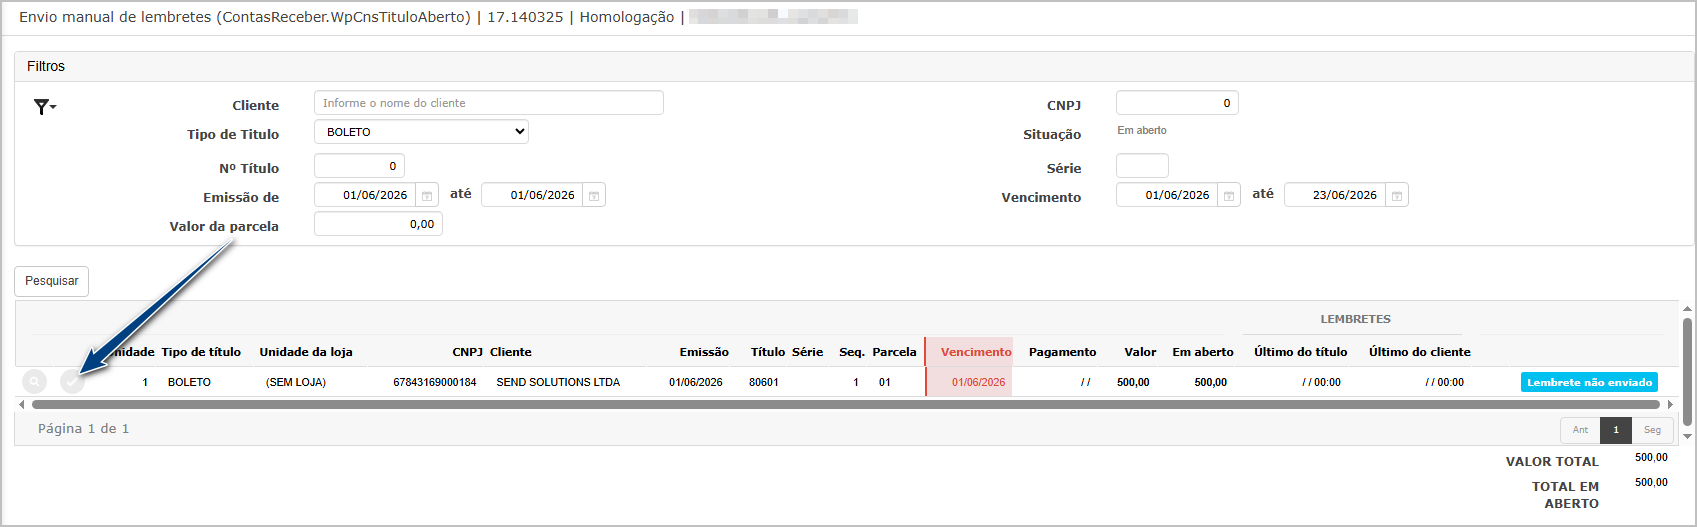Sort by CNPJ column header
The width and height of the screenshot is (1697, 527).
pos(467,352)
